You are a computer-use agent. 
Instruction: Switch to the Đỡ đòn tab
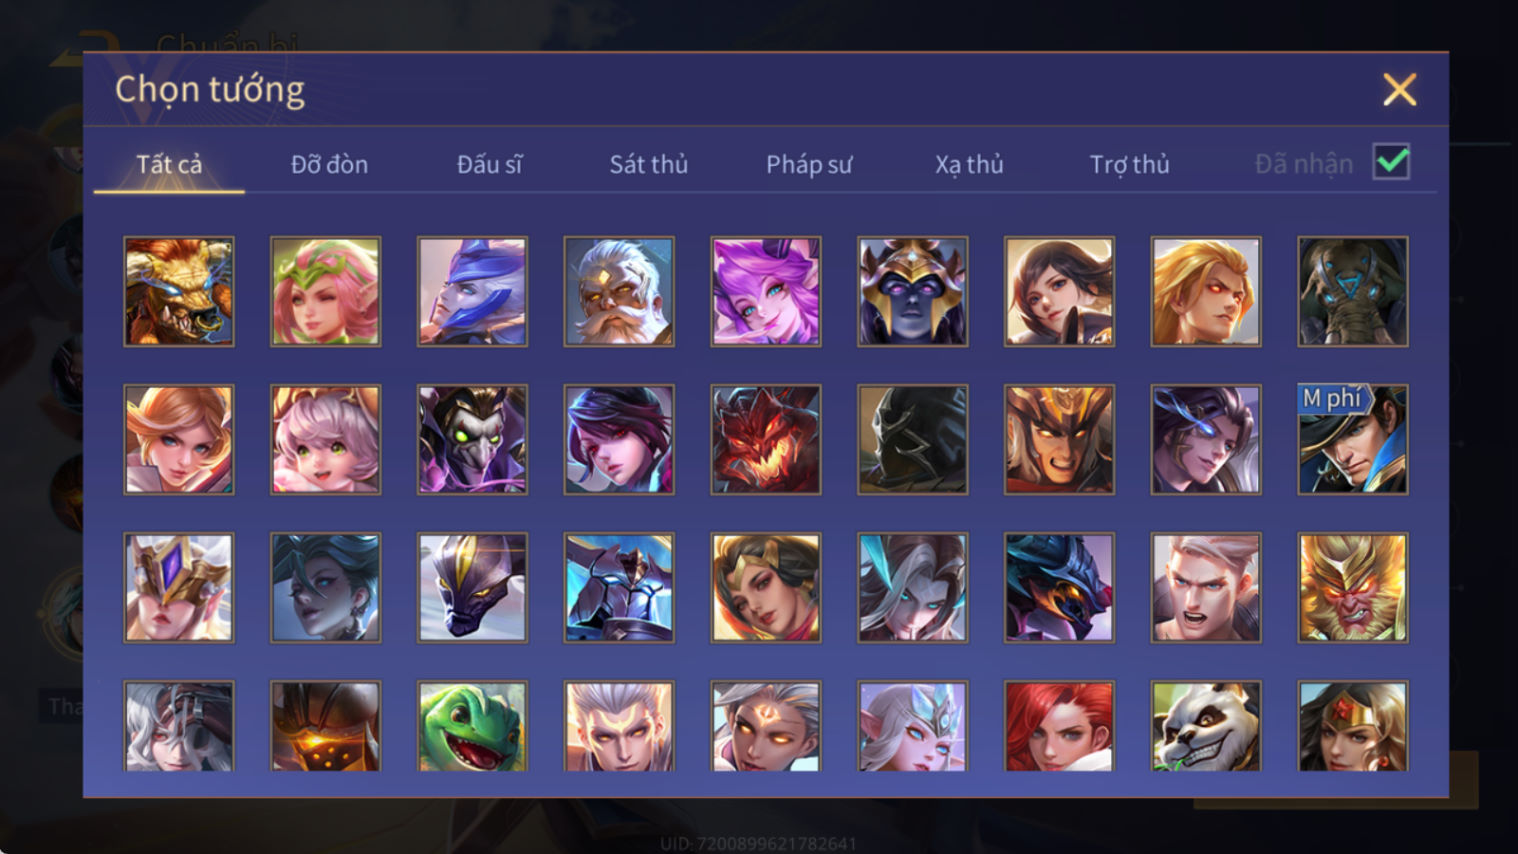329,164
